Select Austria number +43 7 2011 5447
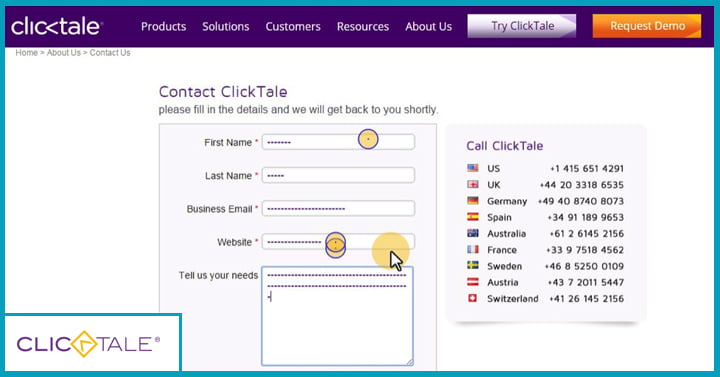This screenshot has width=720, height=377. click(585, 282)
